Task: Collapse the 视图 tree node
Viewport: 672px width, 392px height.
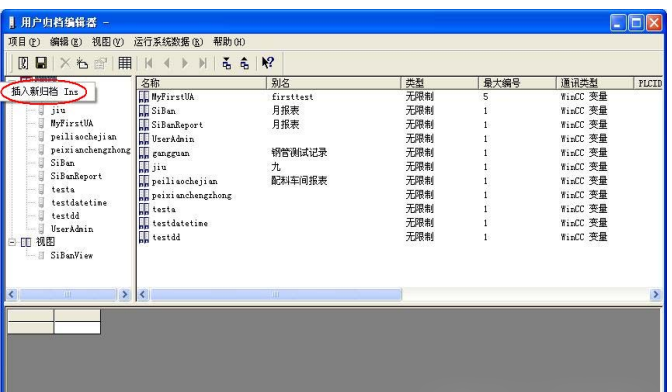Action: pos(12,242)
